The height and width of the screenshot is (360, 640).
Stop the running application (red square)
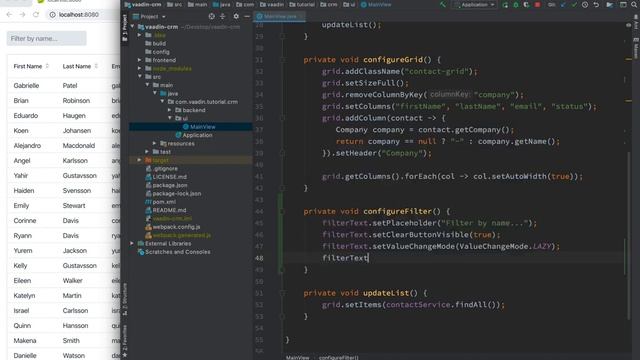point(538,5)
